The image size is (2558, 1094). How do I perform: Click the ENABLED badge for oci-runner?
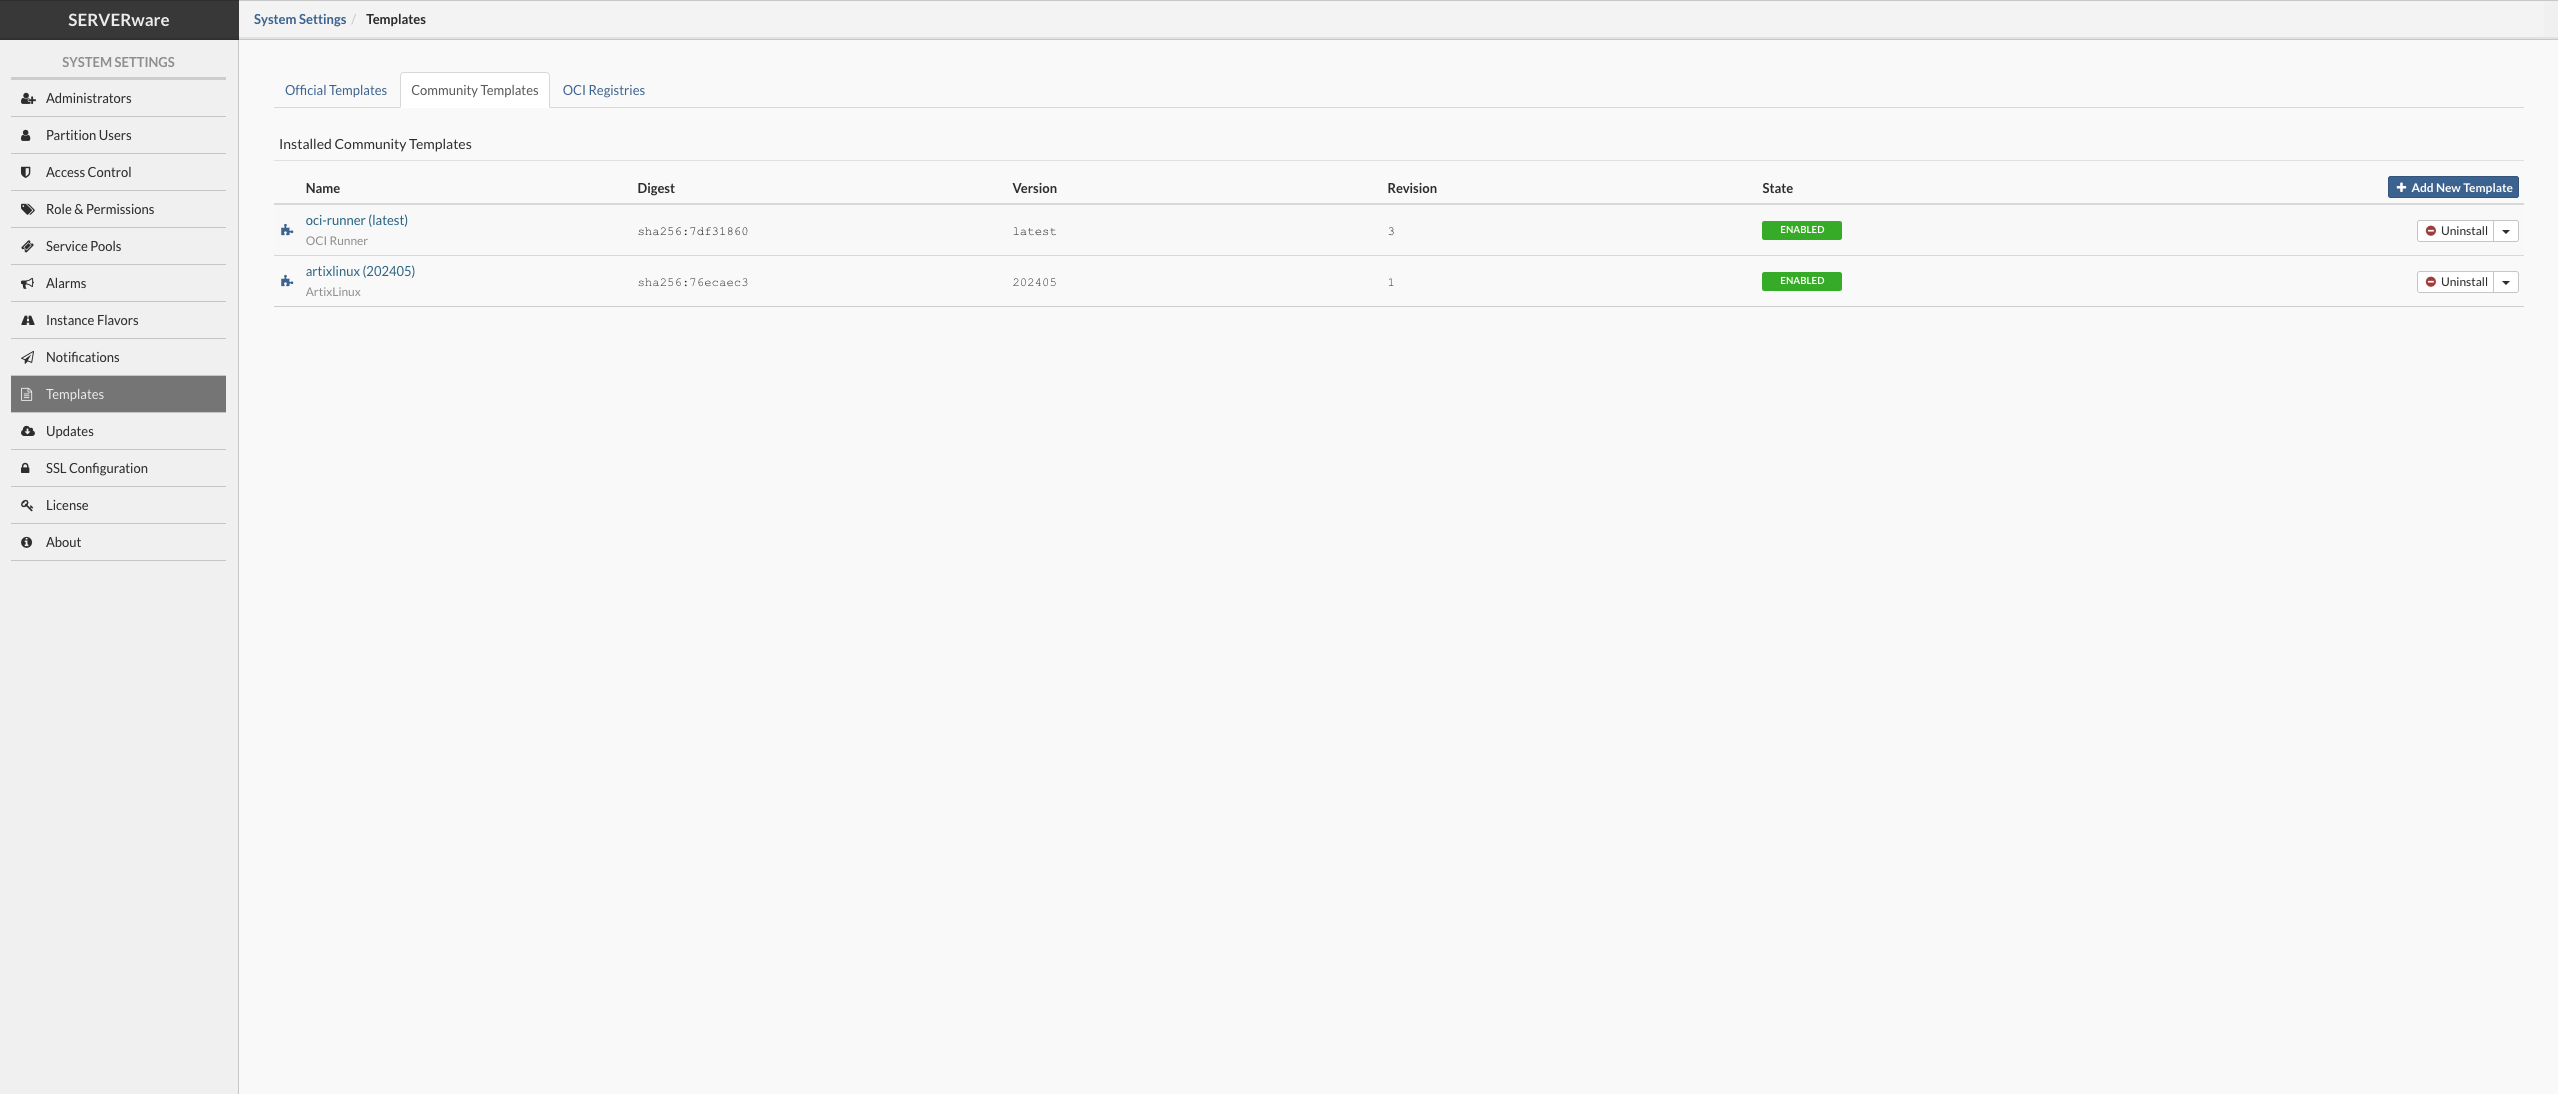click(1801, 230)
